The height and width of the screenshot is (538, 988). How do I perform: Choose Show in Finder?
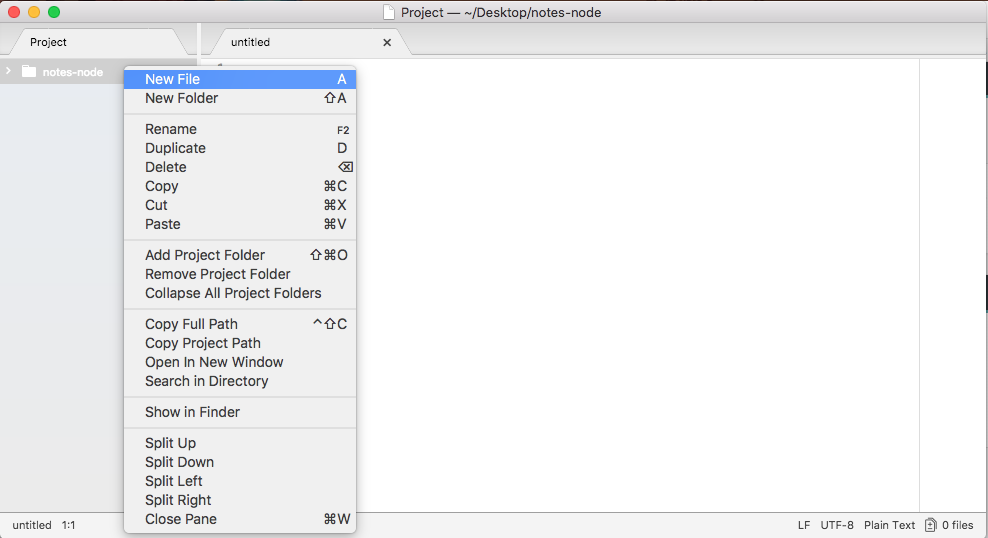coord(192,412)
